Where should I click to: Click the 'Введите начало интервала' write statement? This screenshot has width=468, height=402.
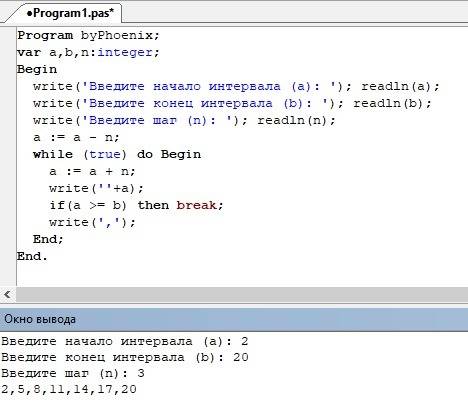pyautogui.click(x=192, y=86)
